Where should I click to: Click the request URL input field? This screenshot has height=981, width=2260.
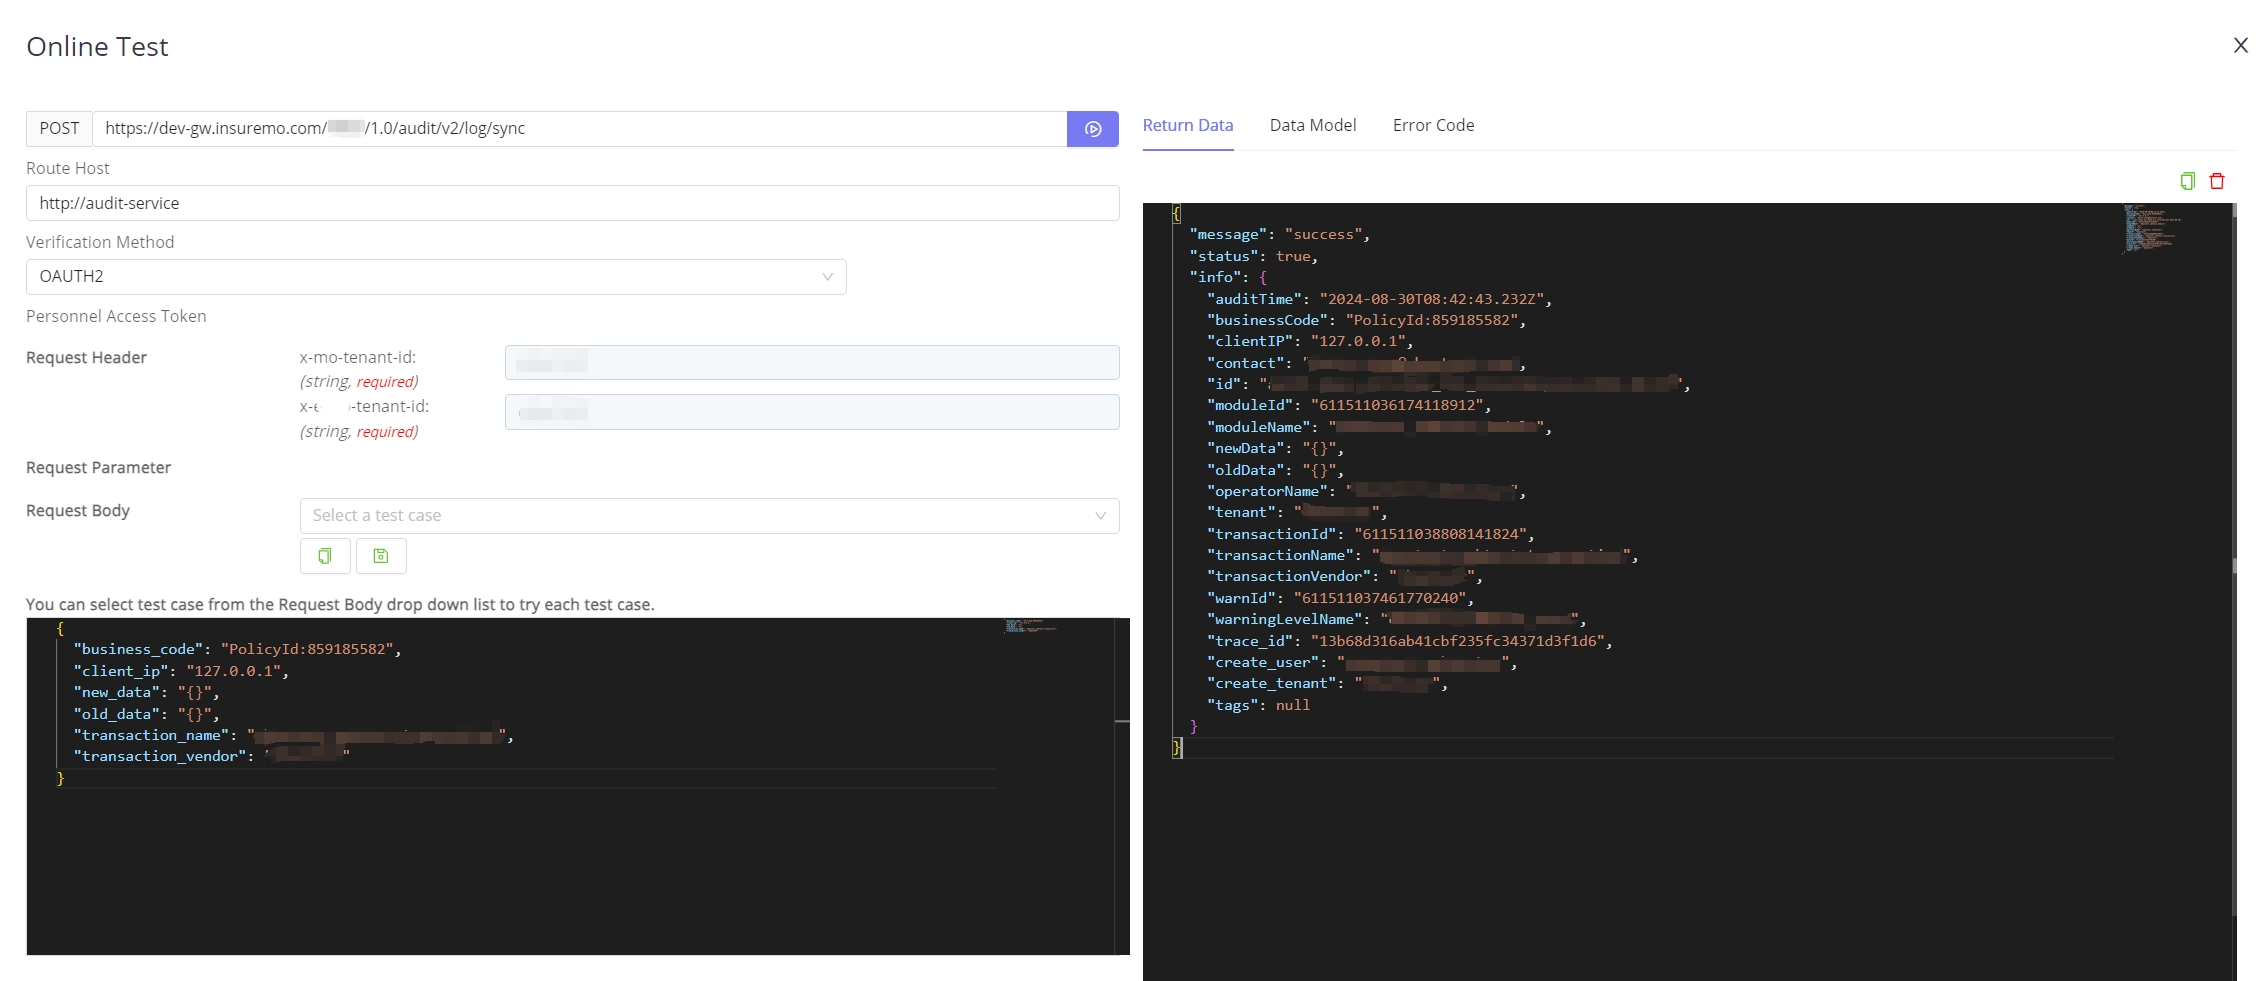pyautogui.click(x=579, y=129)
